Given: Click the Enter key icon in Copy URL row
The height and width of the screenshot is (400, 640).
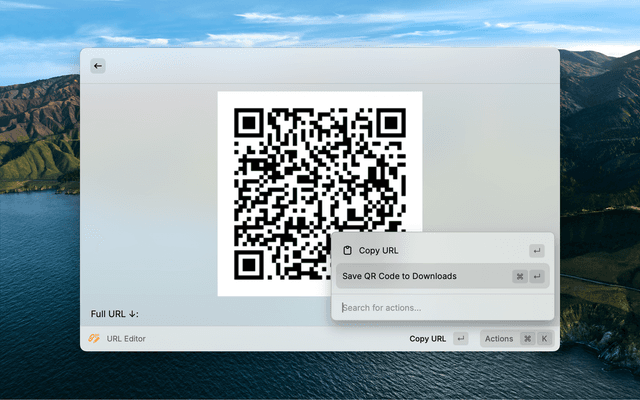Looking at the screenshot, I should click(x=537, y=251).
